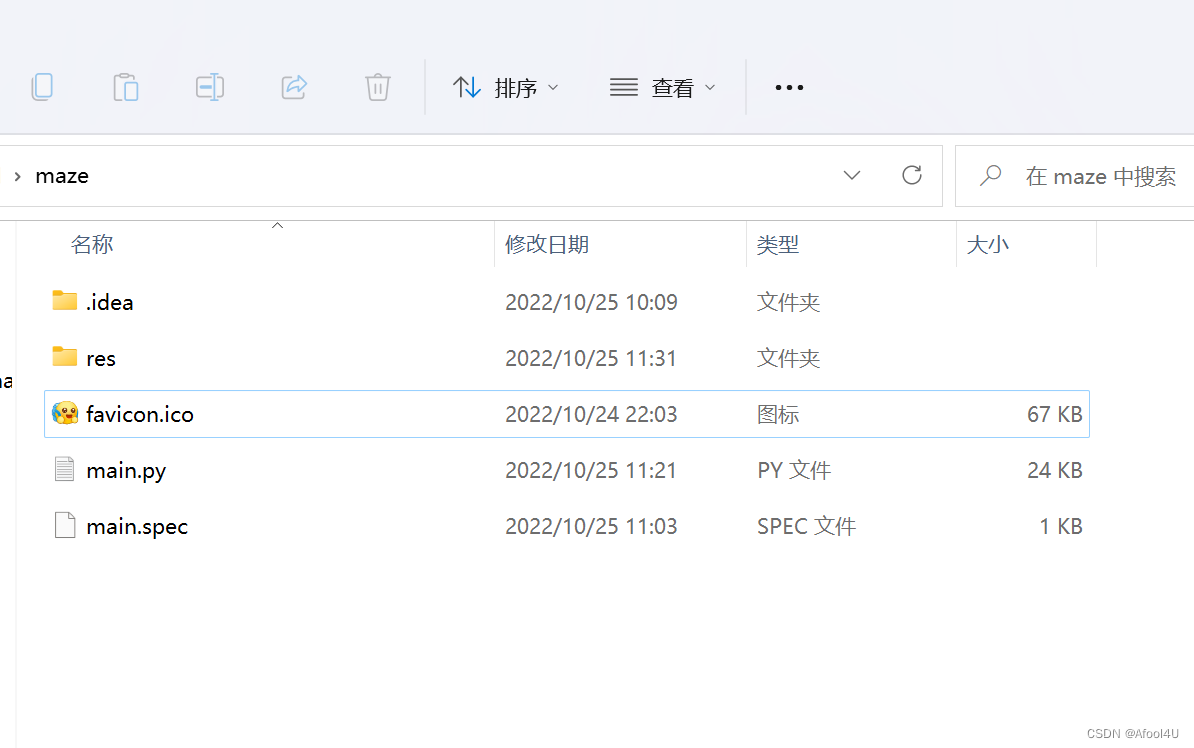The image size is (1194, 748).
Task: Click the Delete trash can icon
Action: [x=377, y=88]
